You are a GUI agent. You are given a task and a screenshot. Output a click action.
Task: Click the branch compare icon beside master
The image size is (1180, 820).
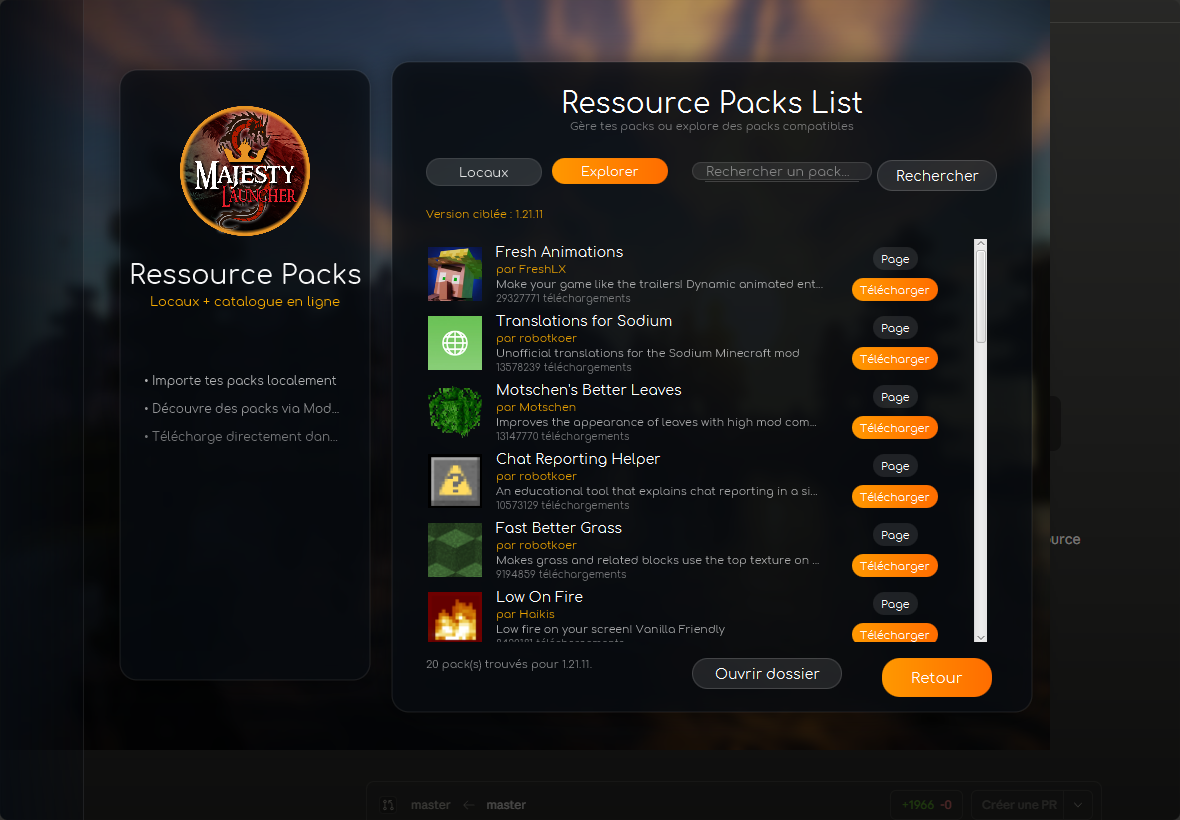tap(388, 804)
